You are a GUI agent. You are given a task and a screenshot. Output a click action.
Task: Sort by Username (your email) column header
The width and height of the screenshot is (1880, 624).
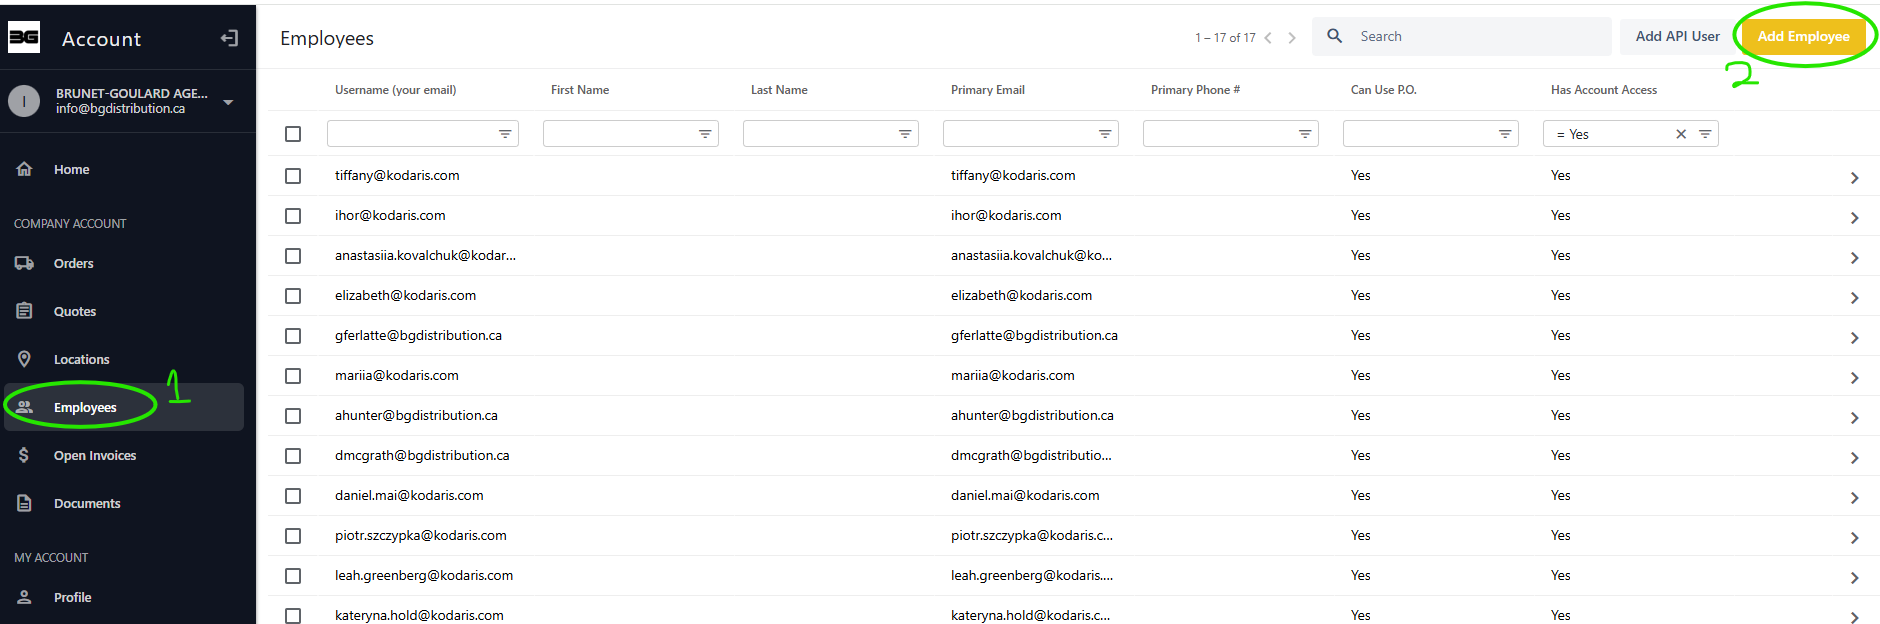tap(395, 90)
